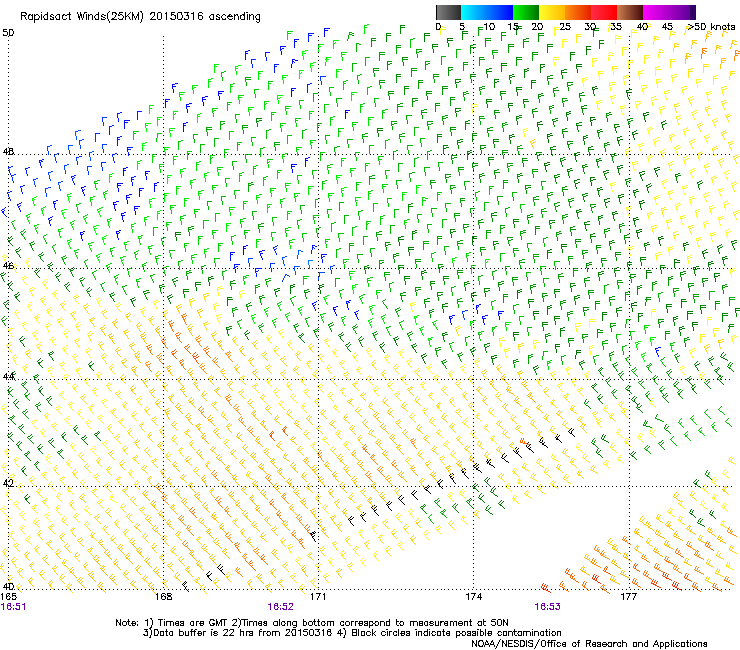
Task: Click the longitude label '177'
Action: click(x=629, y=597)
